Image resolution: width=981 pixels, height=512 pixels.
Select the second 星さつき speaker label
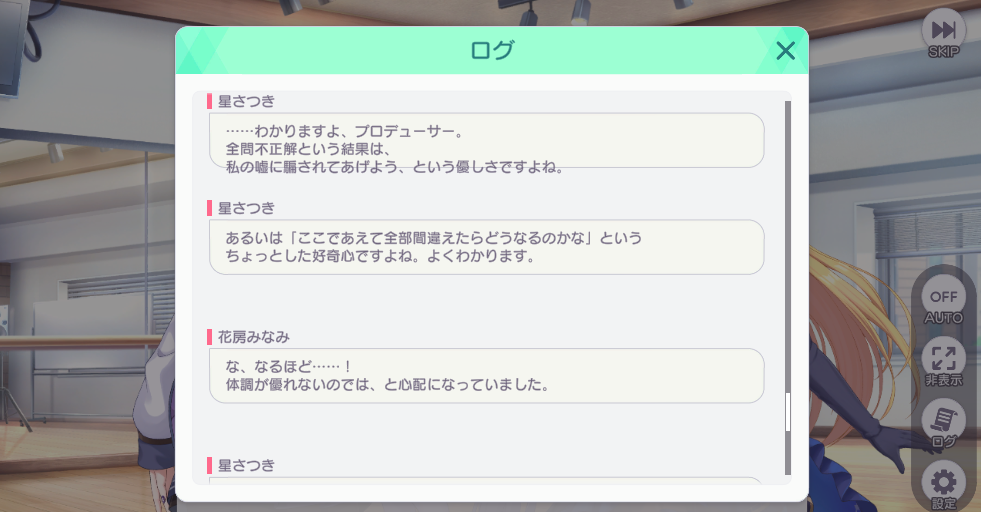[x=246, y=208]
